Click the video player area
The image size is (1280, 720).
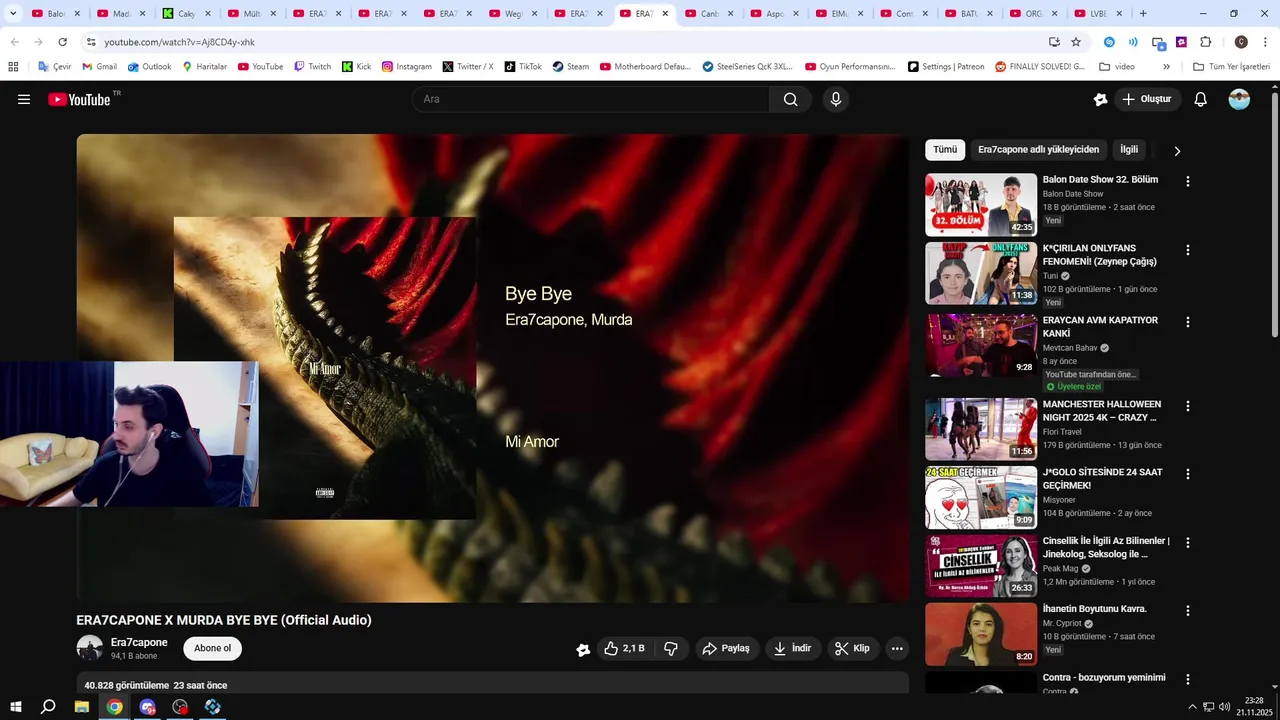[x=493, y=368]
